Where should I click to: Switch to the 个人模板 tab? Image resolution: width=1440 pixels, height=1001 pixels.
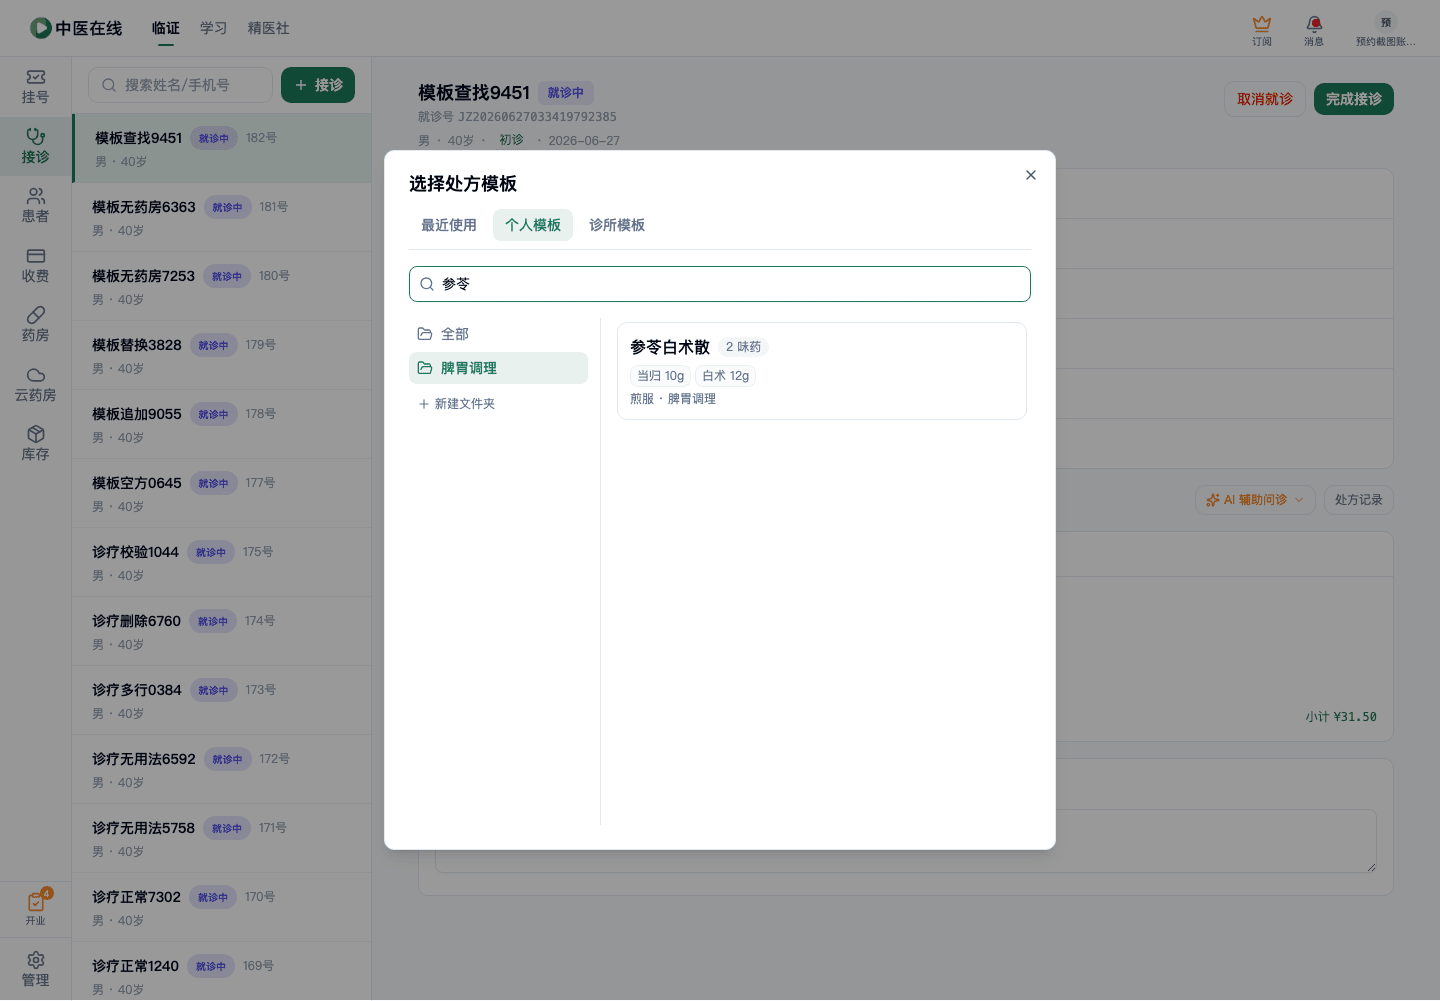pyautogui.click(x=533, y=225)
